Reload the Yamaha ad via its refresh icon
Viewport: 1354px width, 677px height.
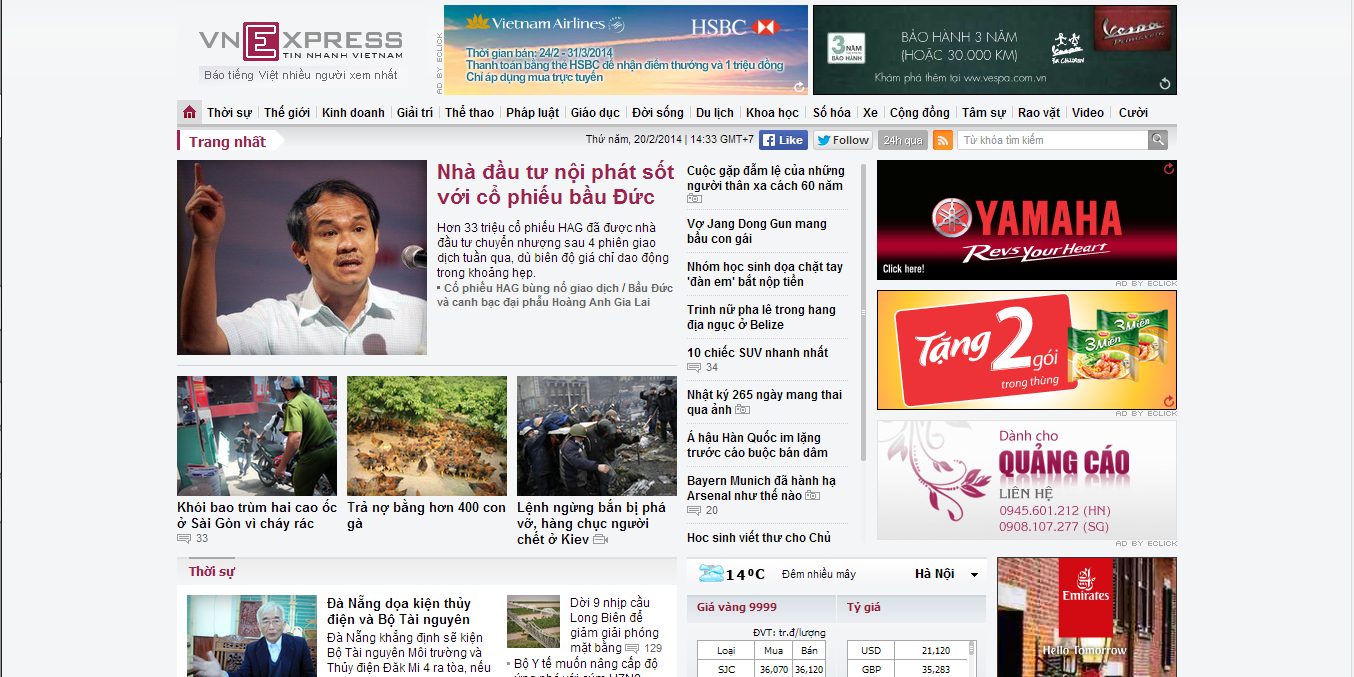[x=1168, y=168]
